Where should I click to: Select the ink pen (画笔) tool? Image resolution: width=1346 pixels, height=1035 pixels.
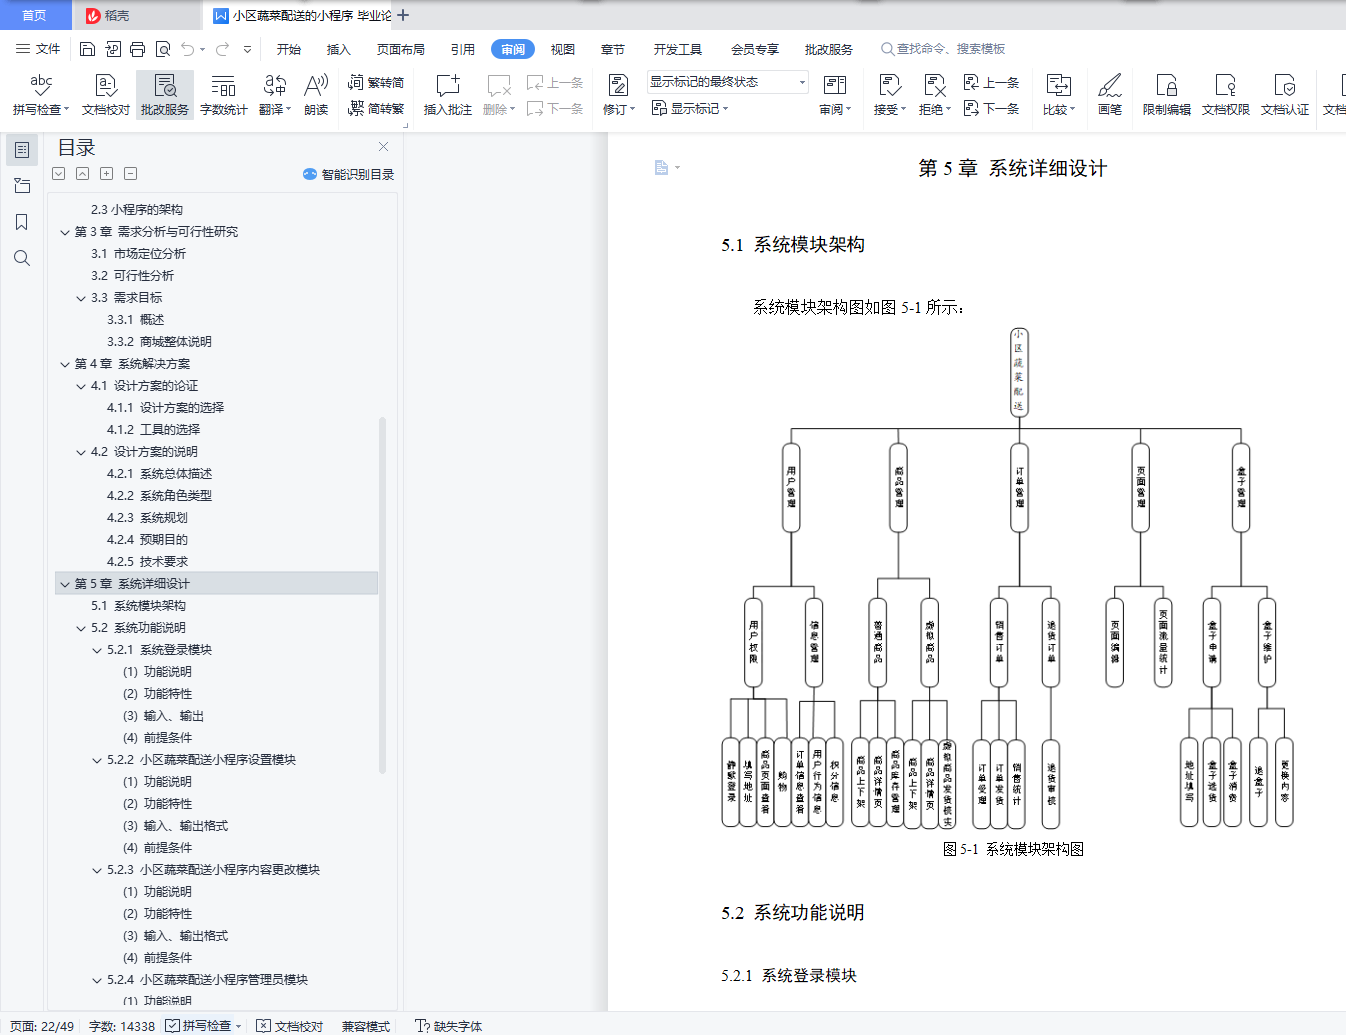coord(1110,95)
